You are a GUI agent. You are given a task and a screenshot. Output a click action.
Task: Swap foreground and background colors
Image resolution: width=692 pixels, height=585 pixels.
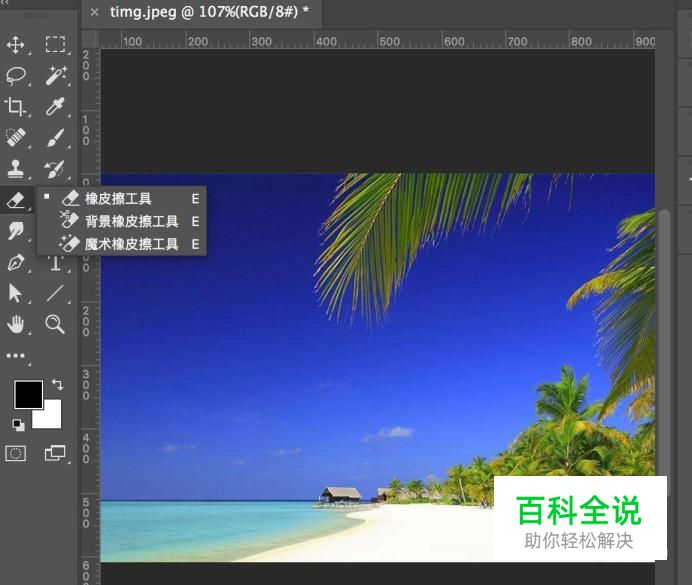(57, 384)
